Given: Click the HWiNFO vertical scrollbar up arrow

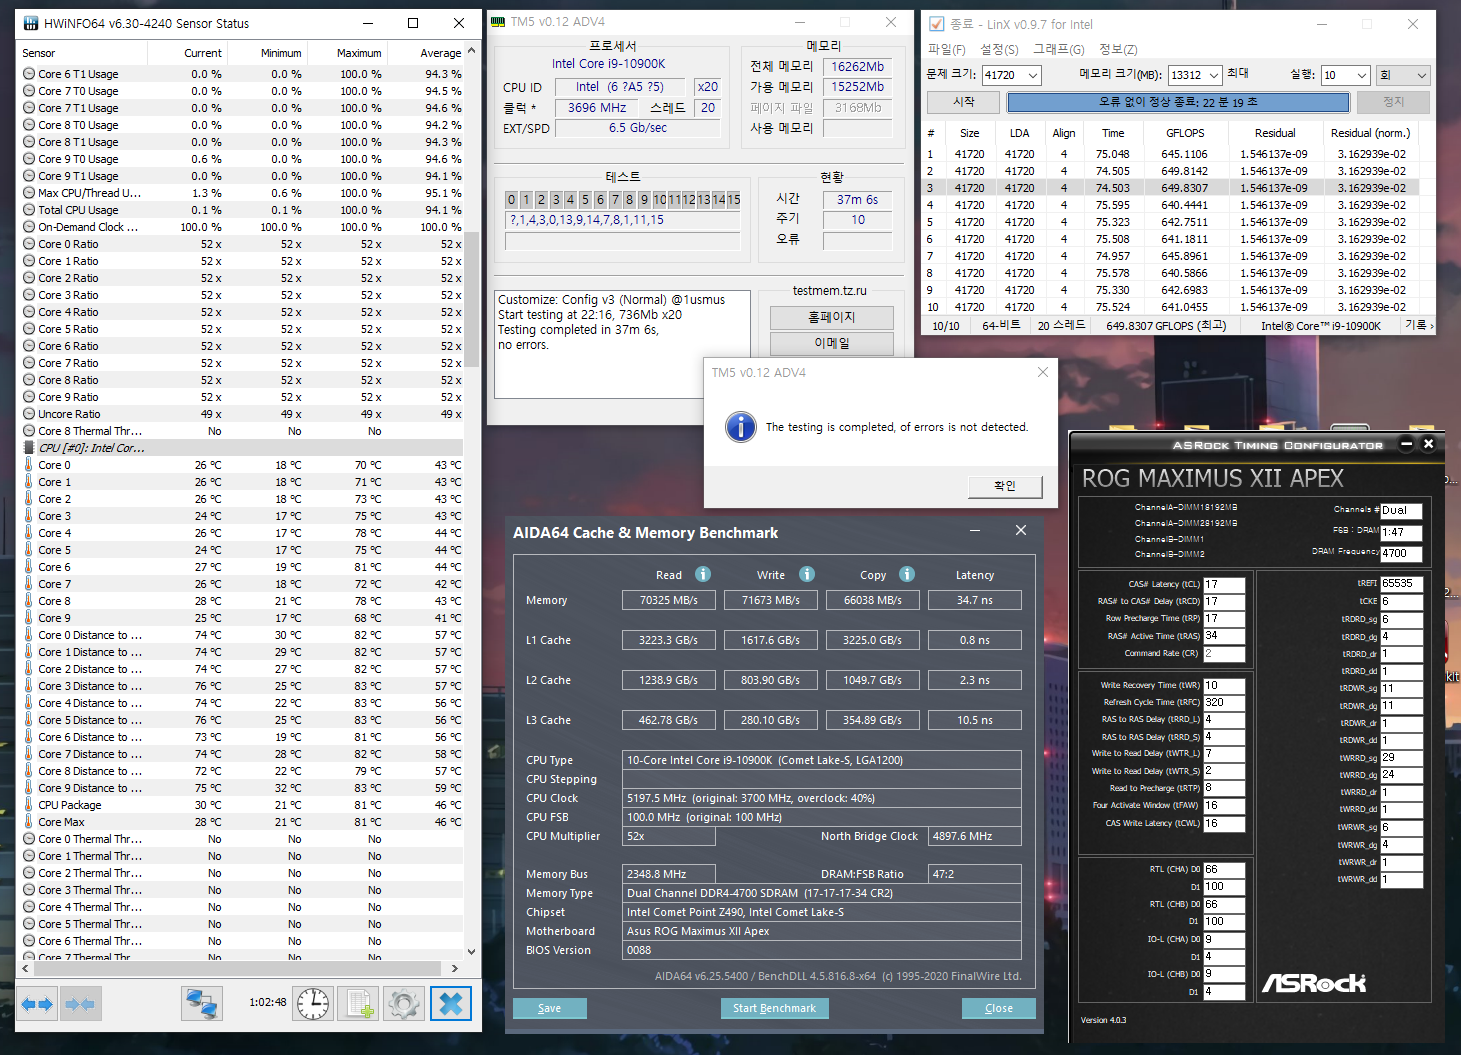Looking at the screenshot, I should (472, 50).
